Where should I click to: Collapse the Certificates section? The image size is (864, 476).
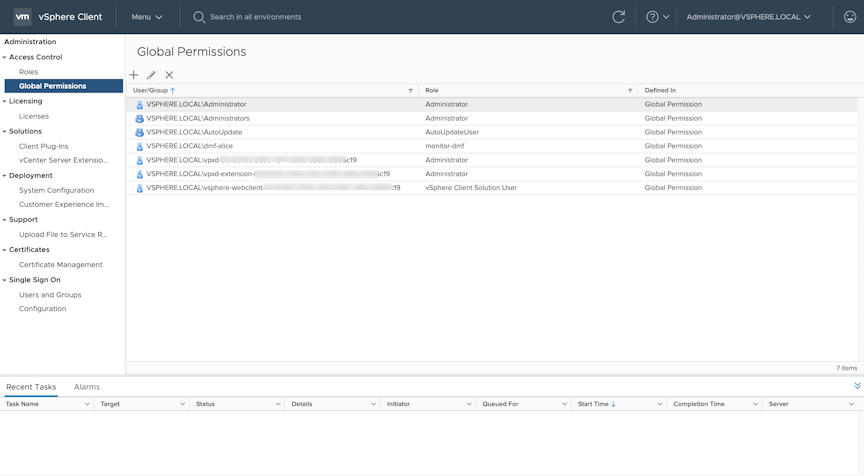(x=4, y=250)
